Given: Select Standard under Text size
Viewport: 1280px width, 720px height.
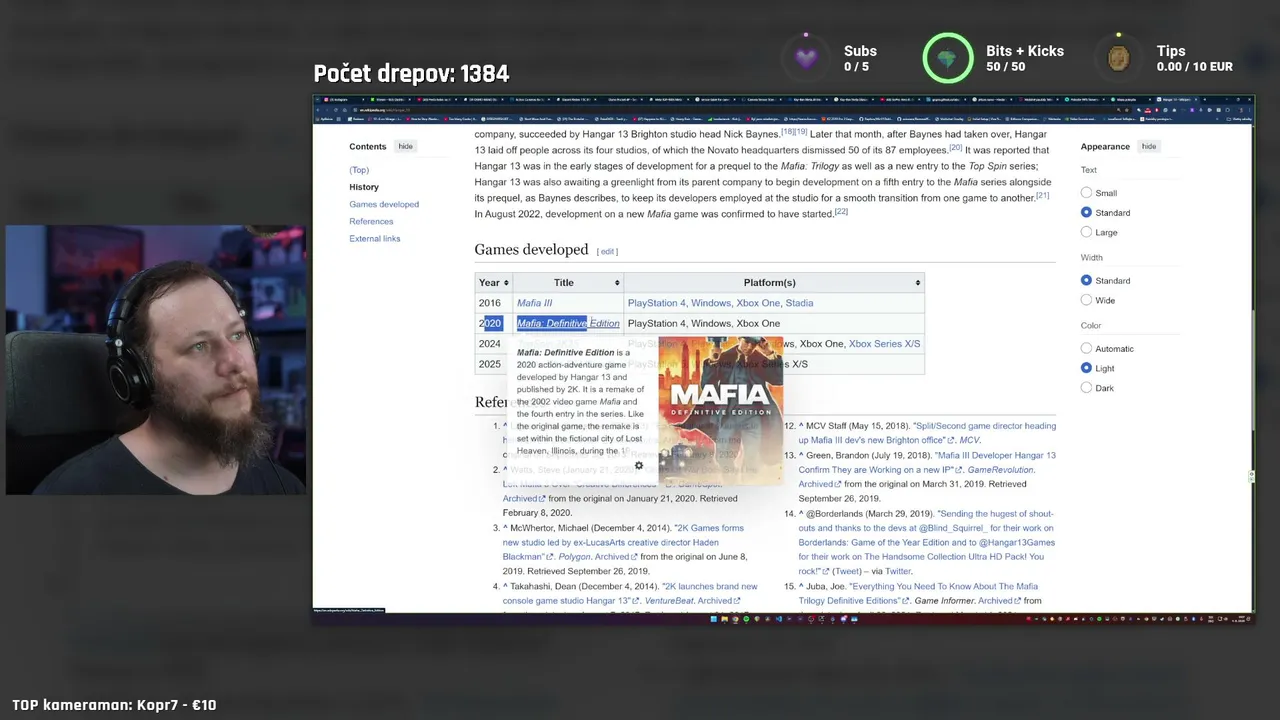Looking at the screenshot, I should pos(1086,213).
